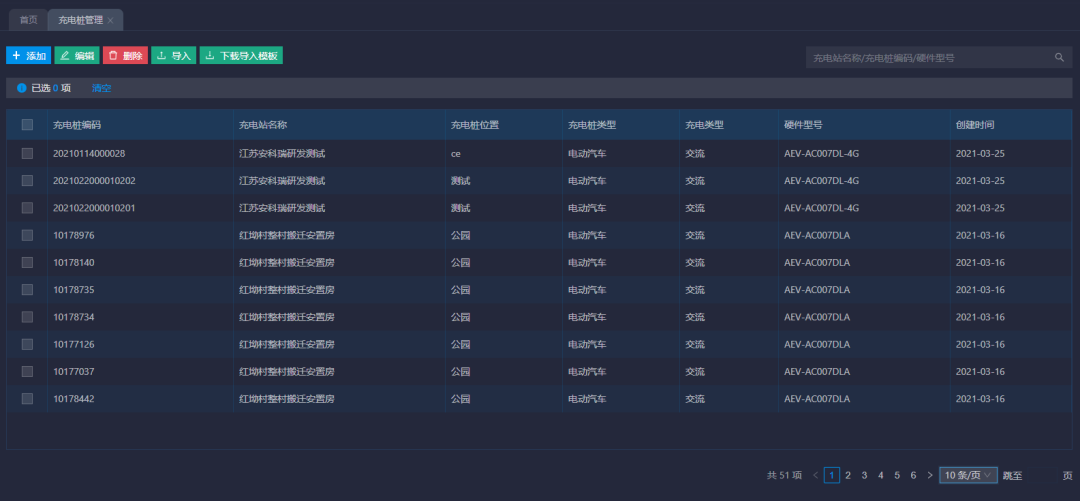The height and width of the screenshot is (501, 1080).
Task: Focus the 充电站名称 search input field
Action: pyautogui.click(x=938, y=57)
